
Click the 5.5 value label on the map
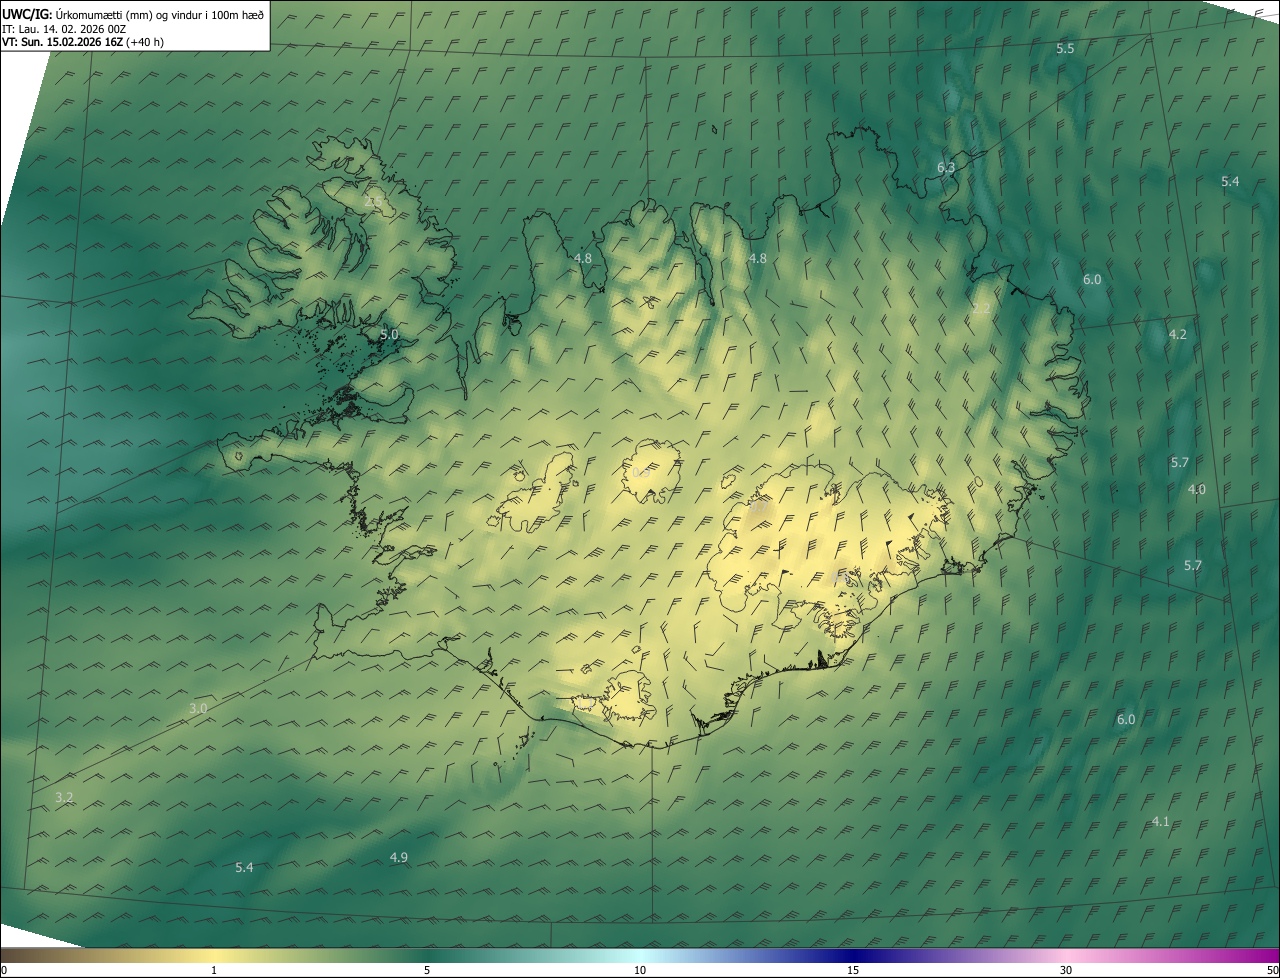click(1065, 49)
